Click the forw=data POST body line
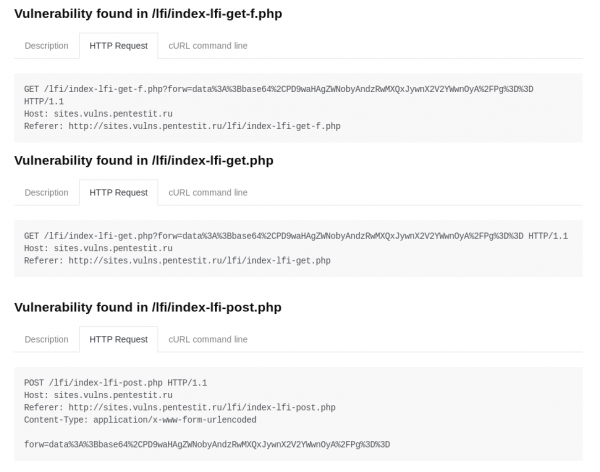 point(206,444)
